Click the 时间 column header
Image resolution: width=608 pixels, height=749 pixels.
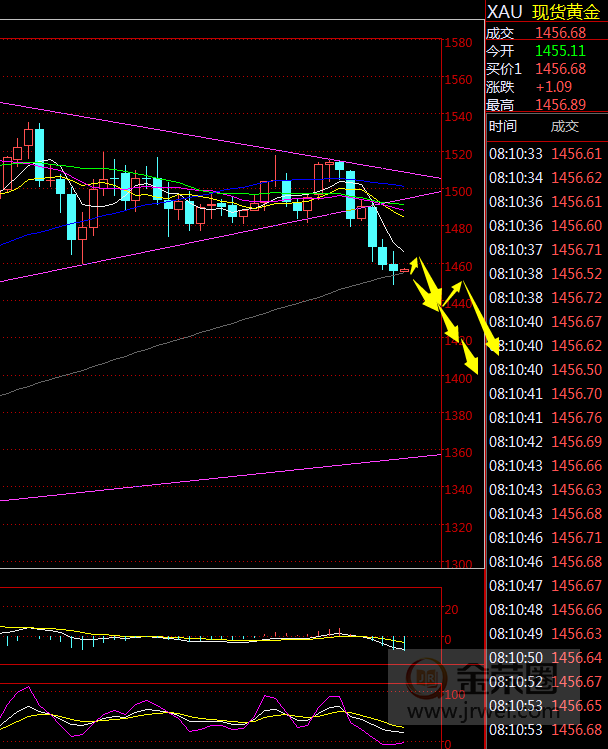pos(503,126)
